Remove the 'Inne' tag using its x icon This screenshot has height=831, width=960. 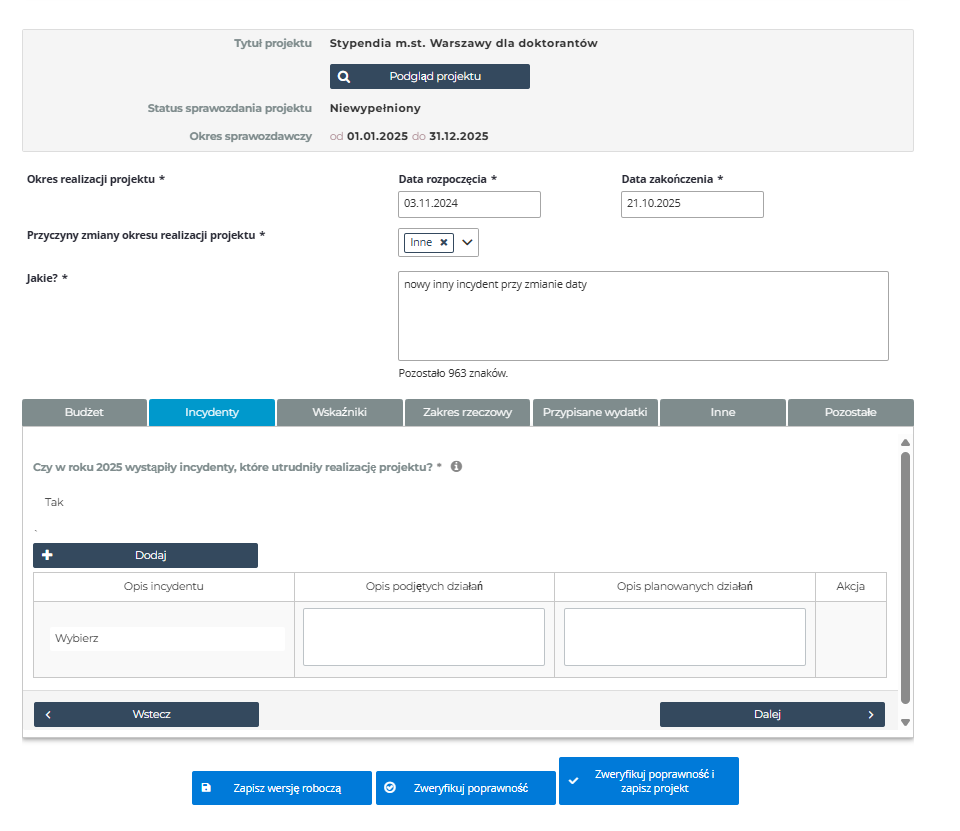click(443, 242)
